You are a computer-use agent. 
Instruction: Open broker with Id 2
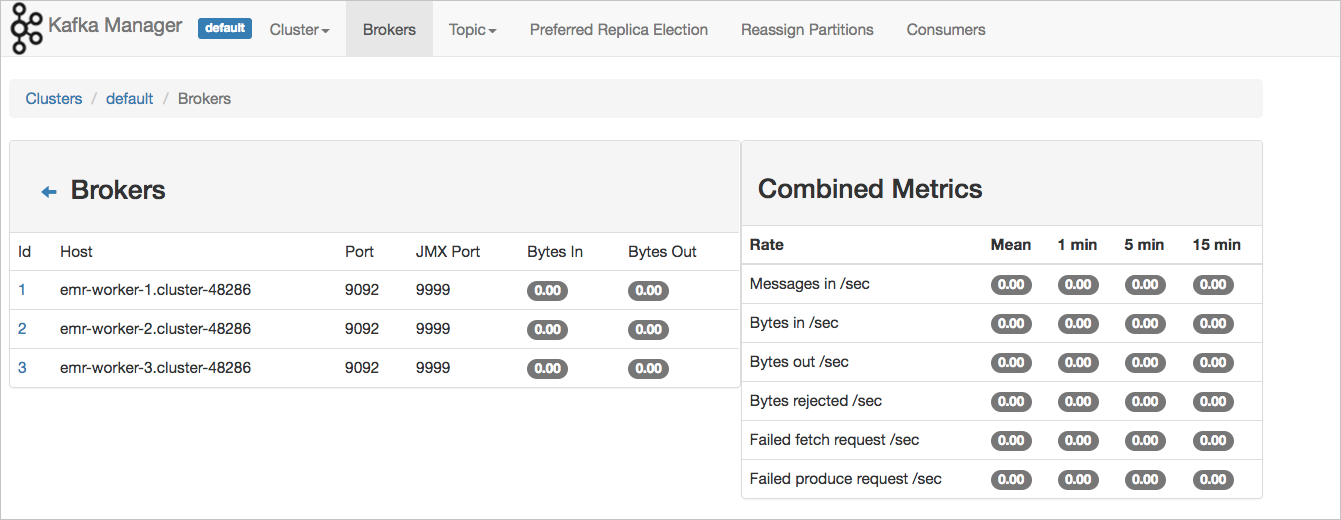(22, 329)
